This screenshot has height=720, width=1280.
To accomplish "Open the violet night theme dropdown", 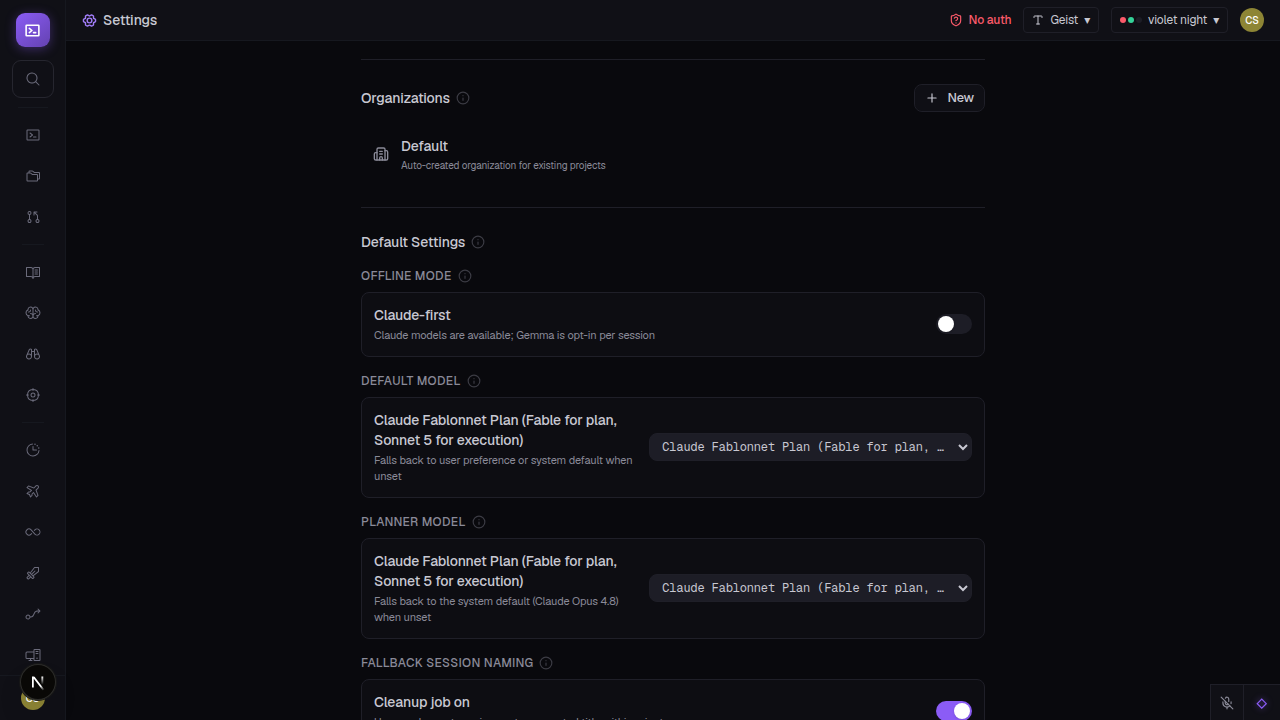I will point(1169,20).
